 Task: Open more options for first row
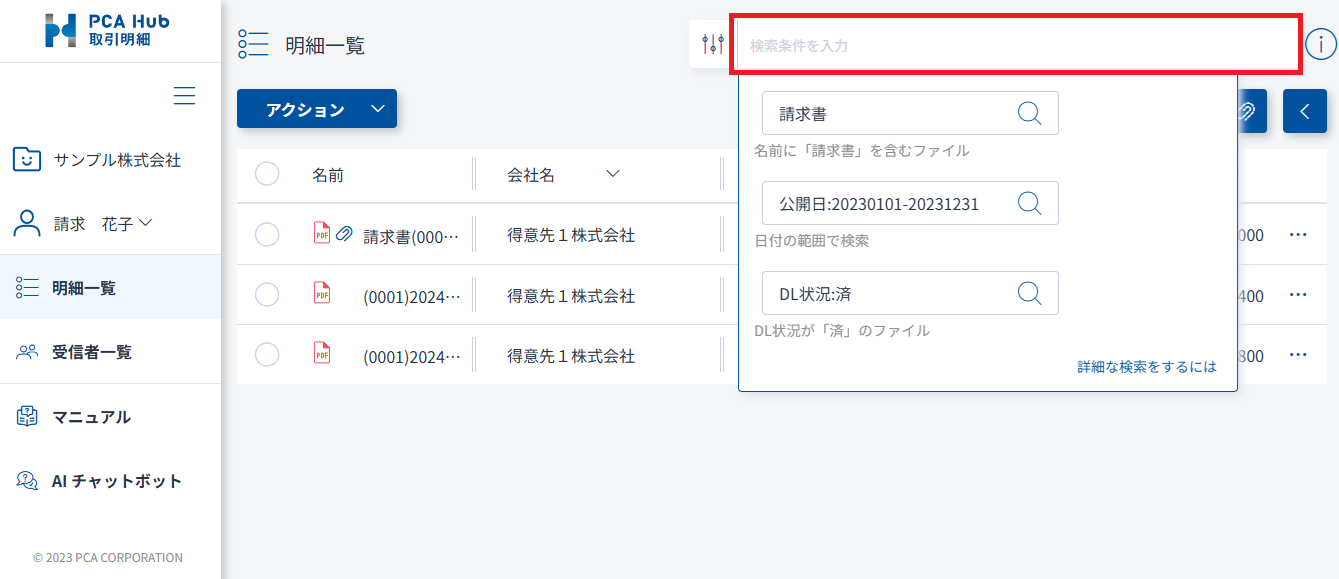pos(1298,235)
